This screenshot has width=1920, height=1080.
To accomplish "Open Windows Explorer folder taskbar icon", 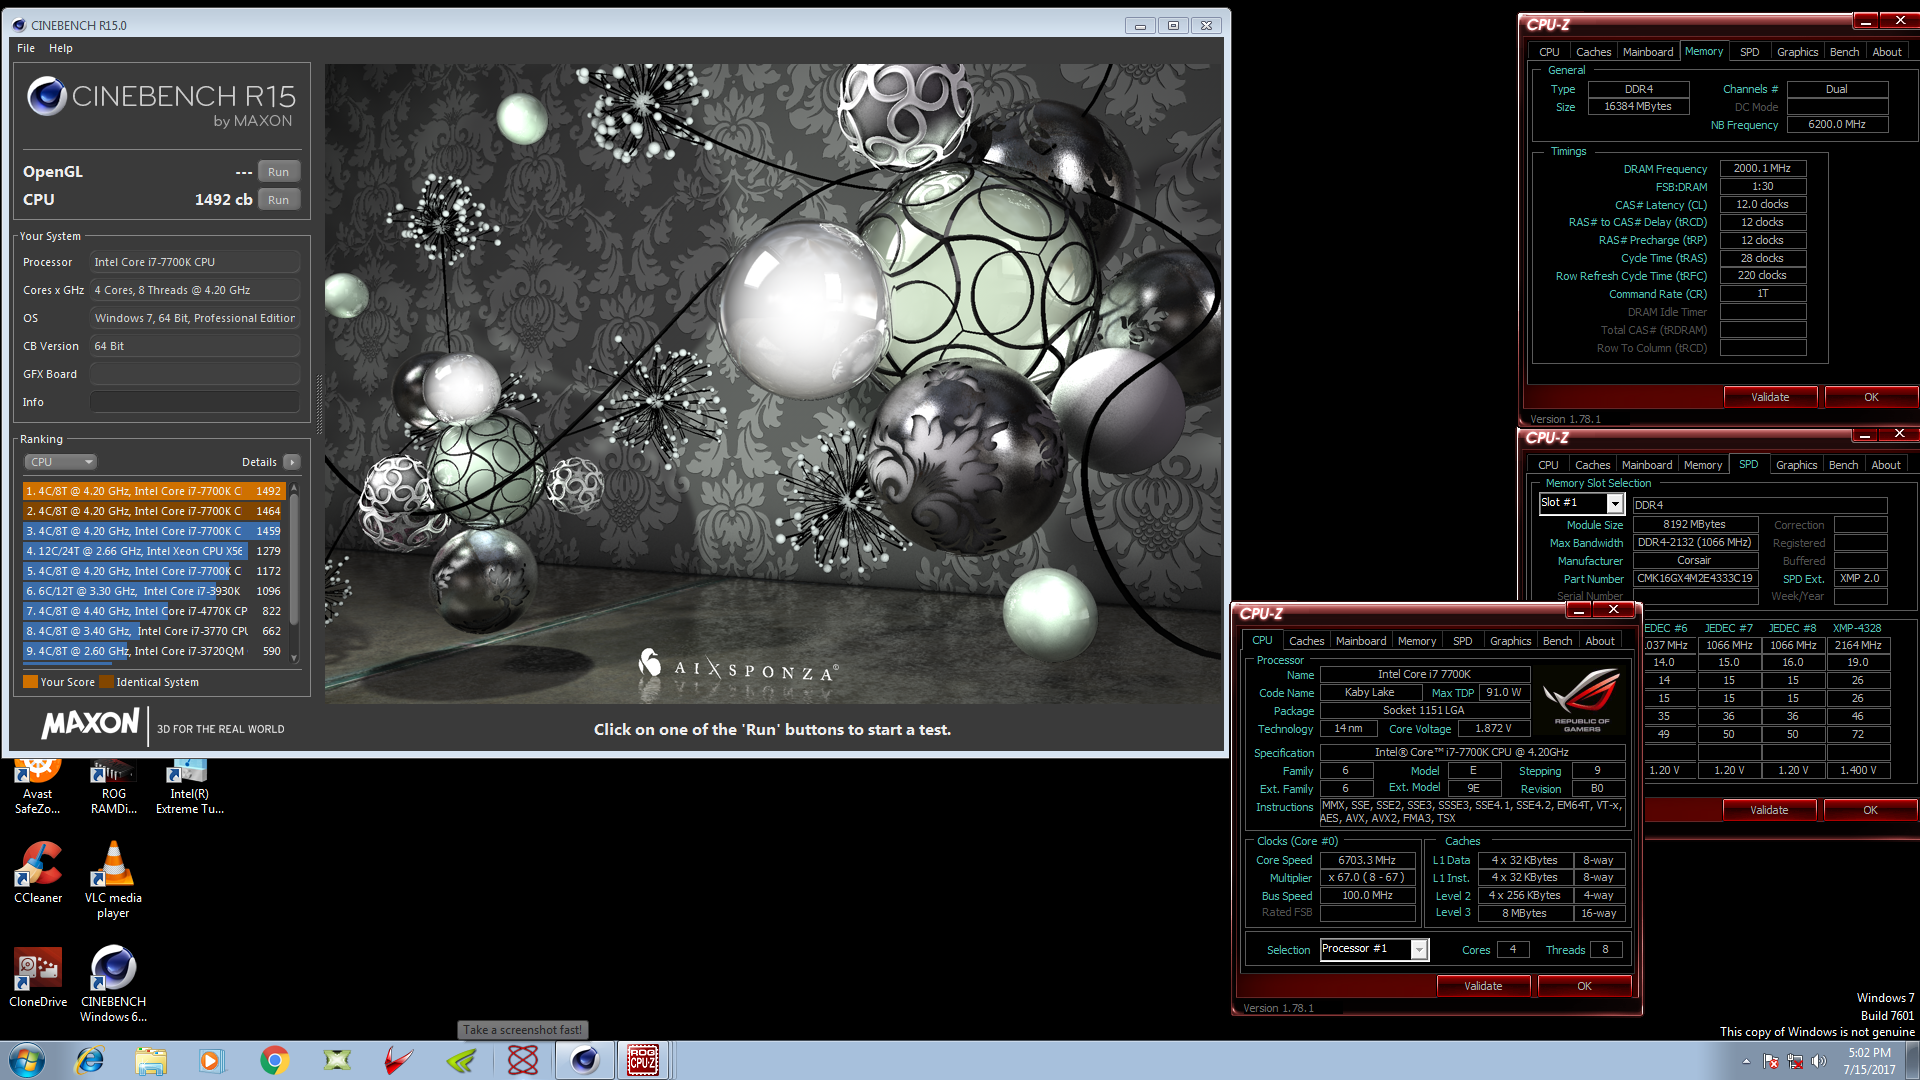I will (151, 1060).
